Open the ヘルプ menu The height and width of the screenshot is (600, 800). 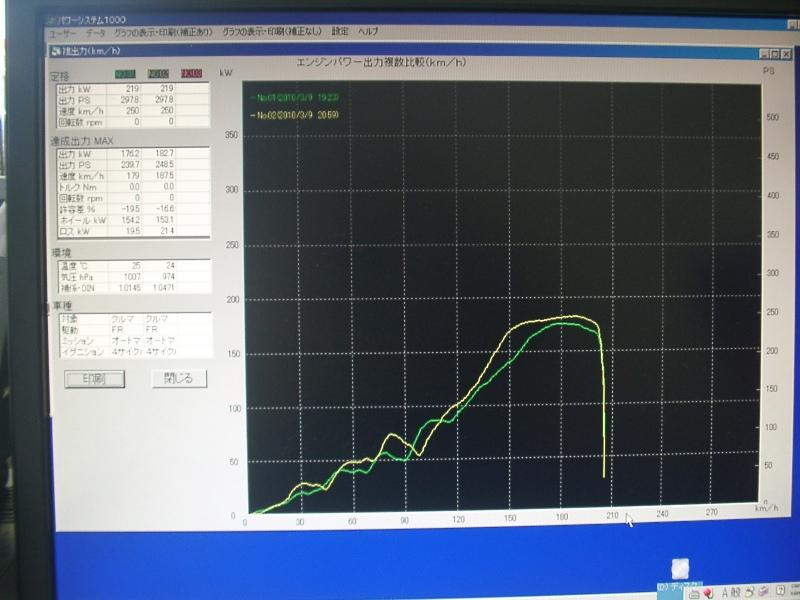pos(368,31)
